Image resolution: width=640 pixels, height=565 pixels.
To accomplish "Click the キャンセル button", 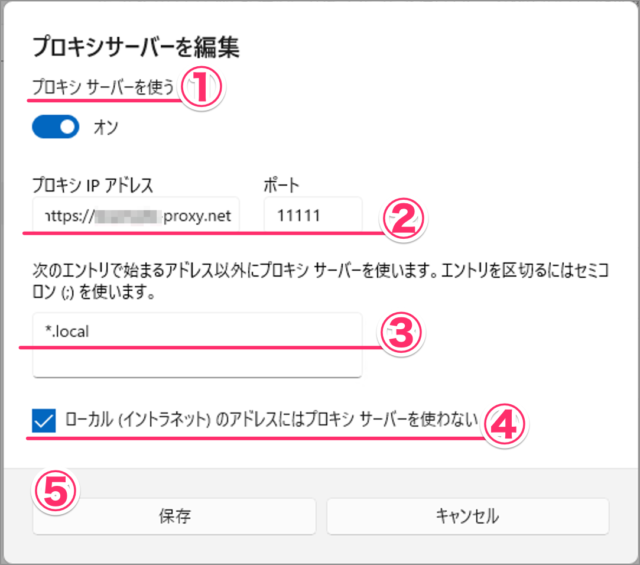I will pyautogui.click(x=468, y=516).
